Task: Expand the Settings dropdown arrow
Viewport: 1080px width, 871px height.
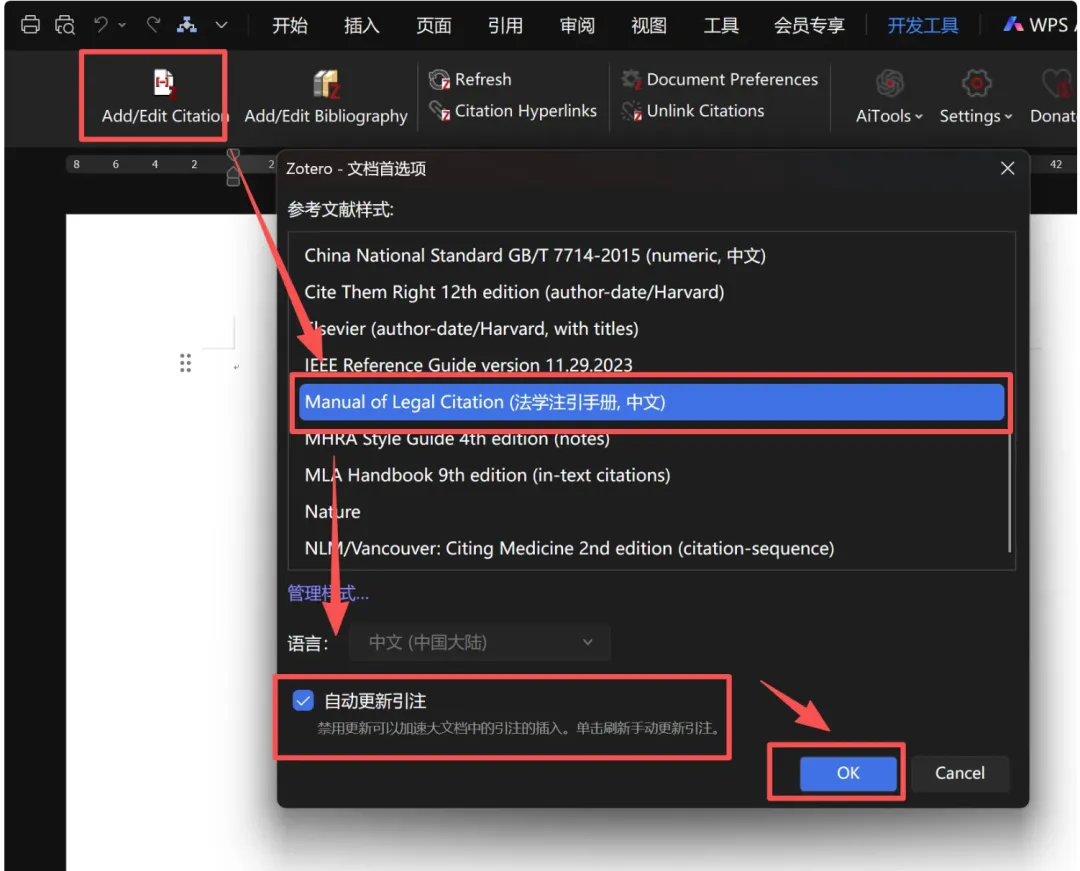Action: [x=1008, y=116]
